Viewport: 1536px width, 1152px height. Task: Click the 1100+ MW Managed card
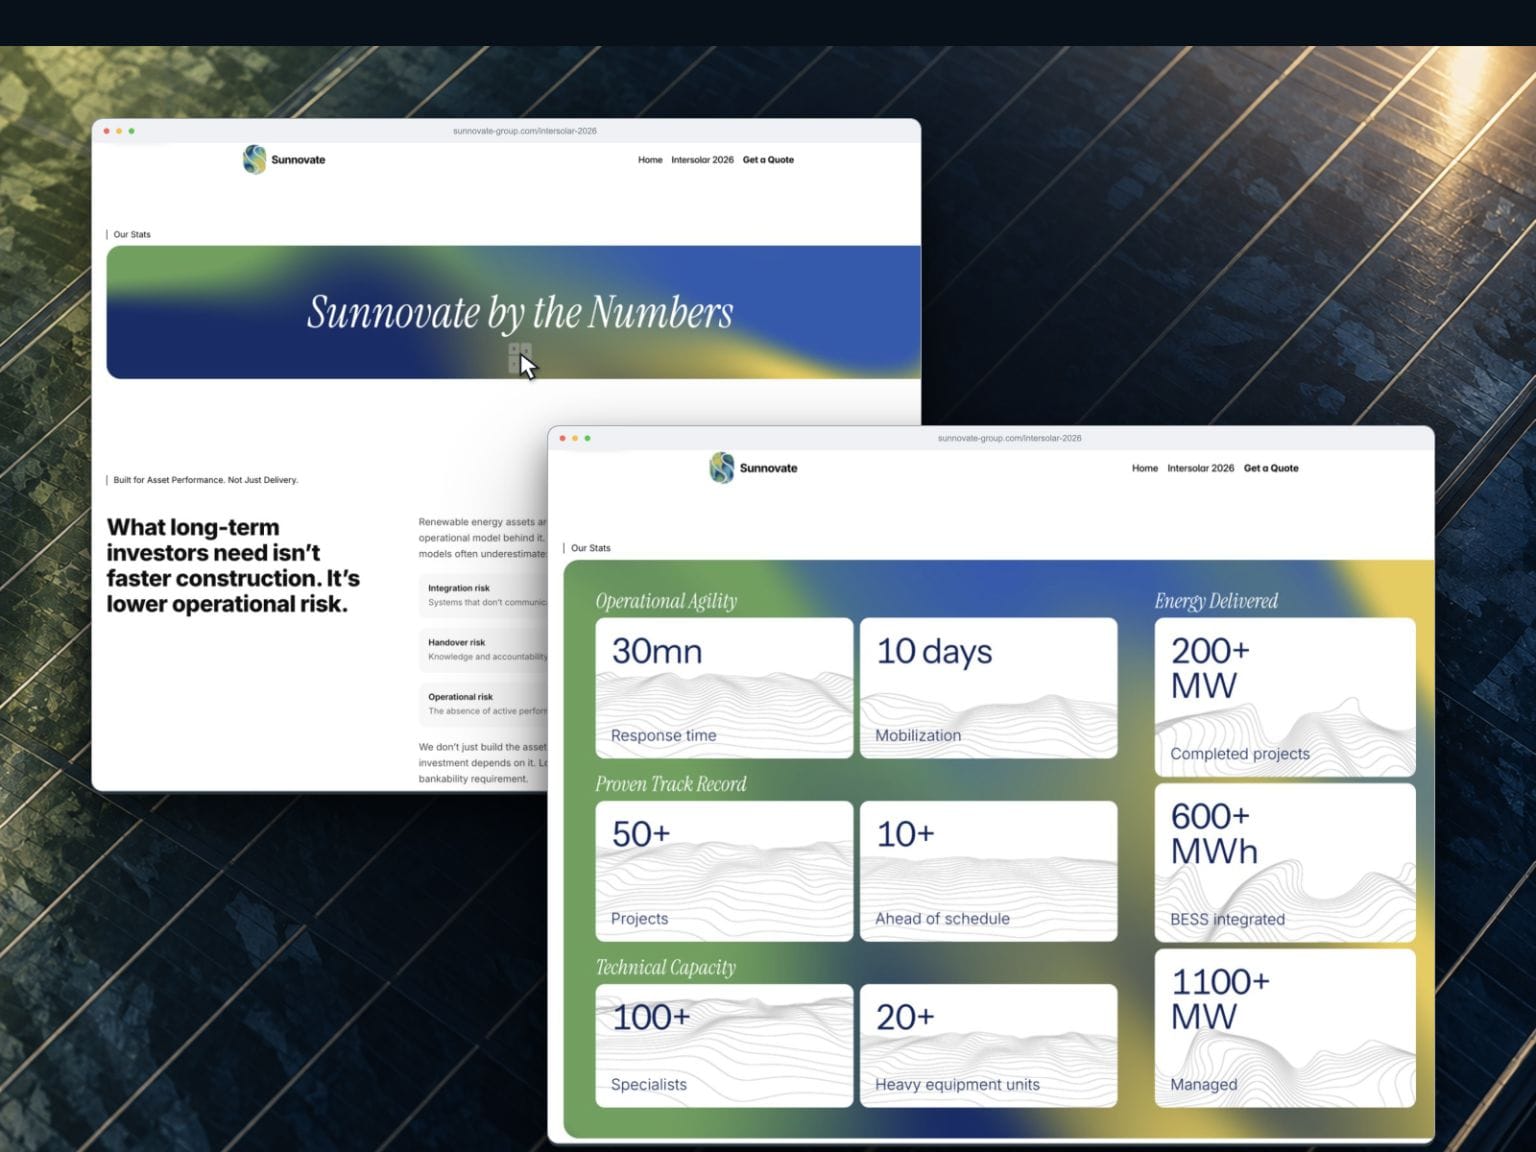(x=1285, y=1028)
